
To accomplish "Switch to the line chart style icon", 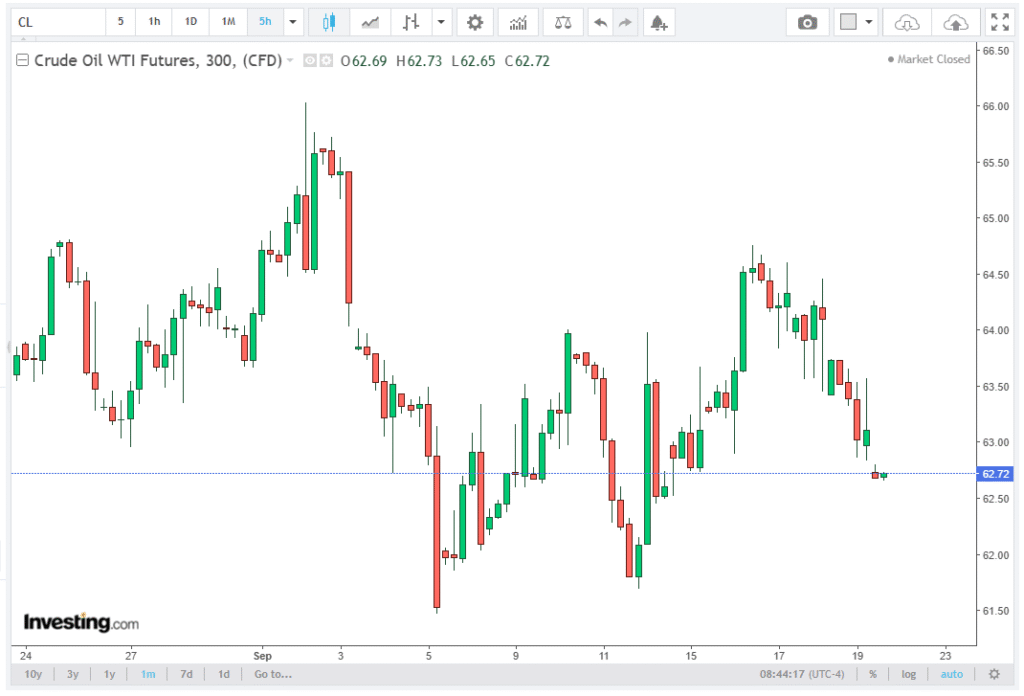I will click(x=370, y=22).
